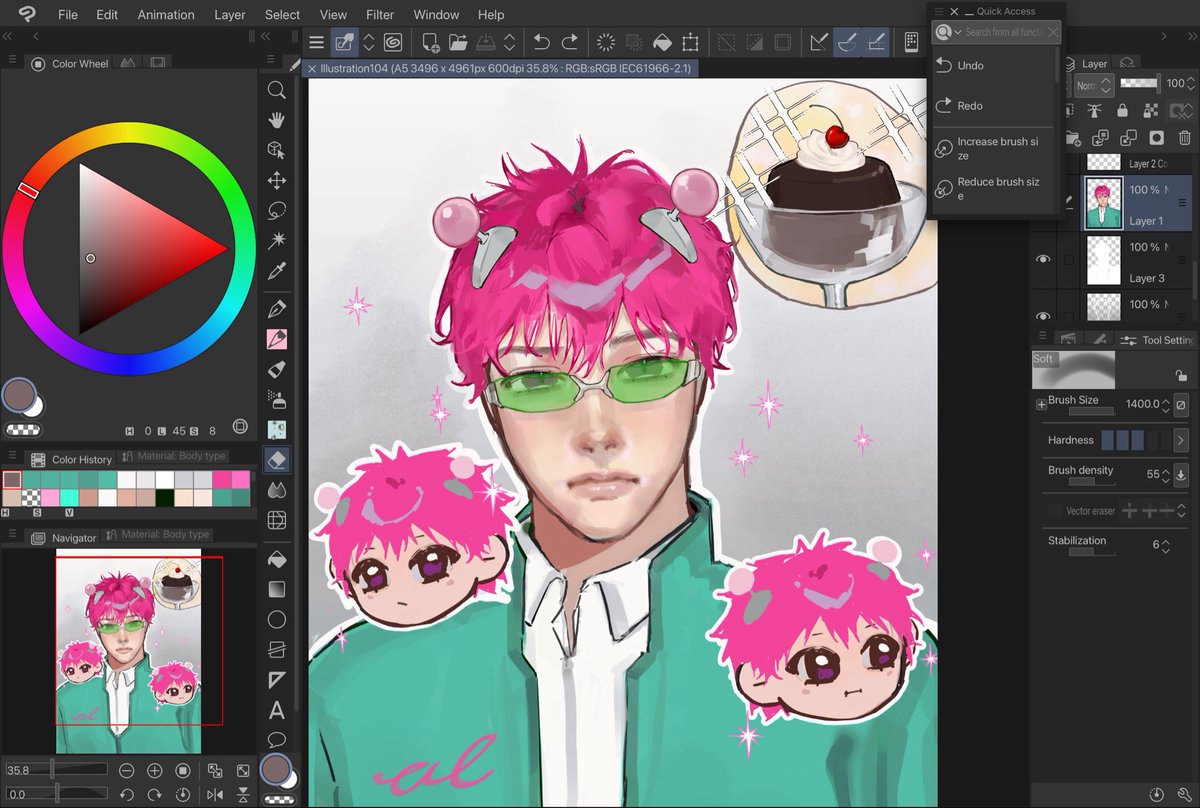
Task: Open the Brush density dynamics button
Action: coord(1181,474)
